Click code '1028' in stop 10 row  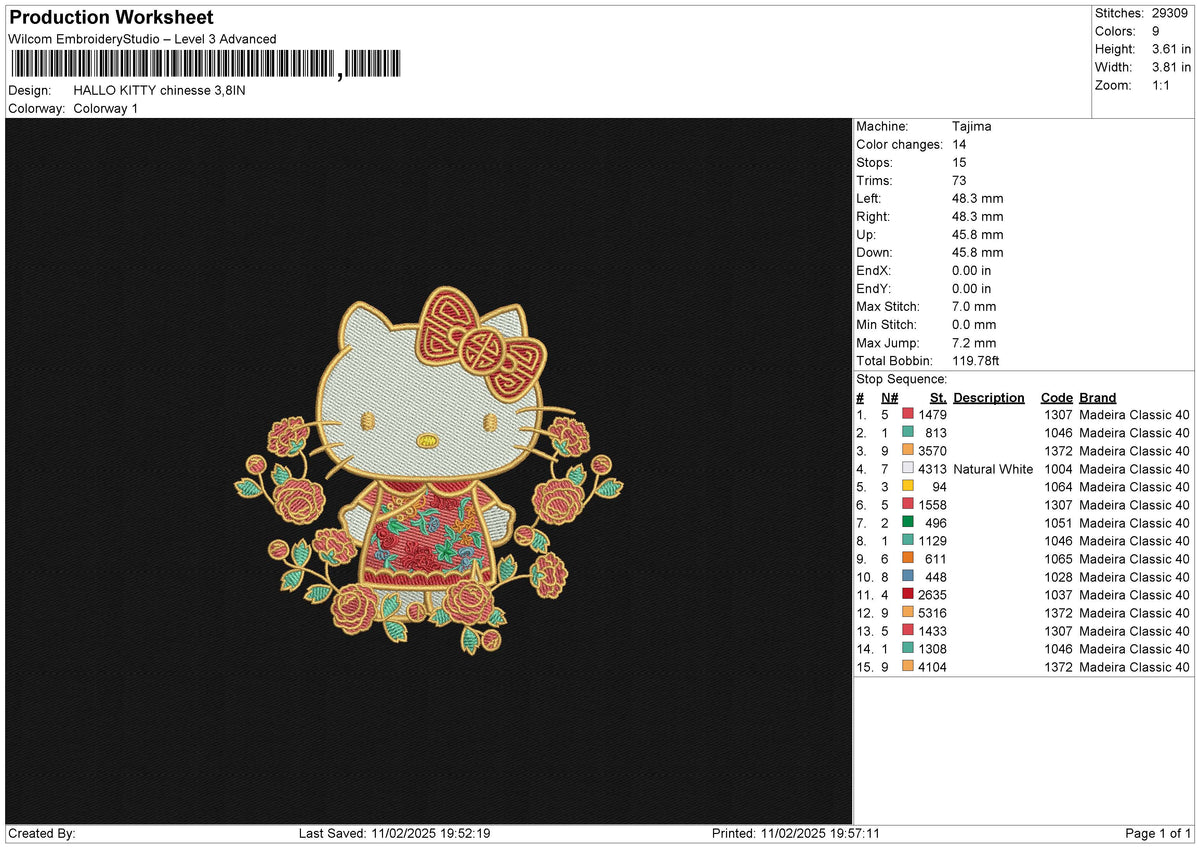coord(1058,576)
